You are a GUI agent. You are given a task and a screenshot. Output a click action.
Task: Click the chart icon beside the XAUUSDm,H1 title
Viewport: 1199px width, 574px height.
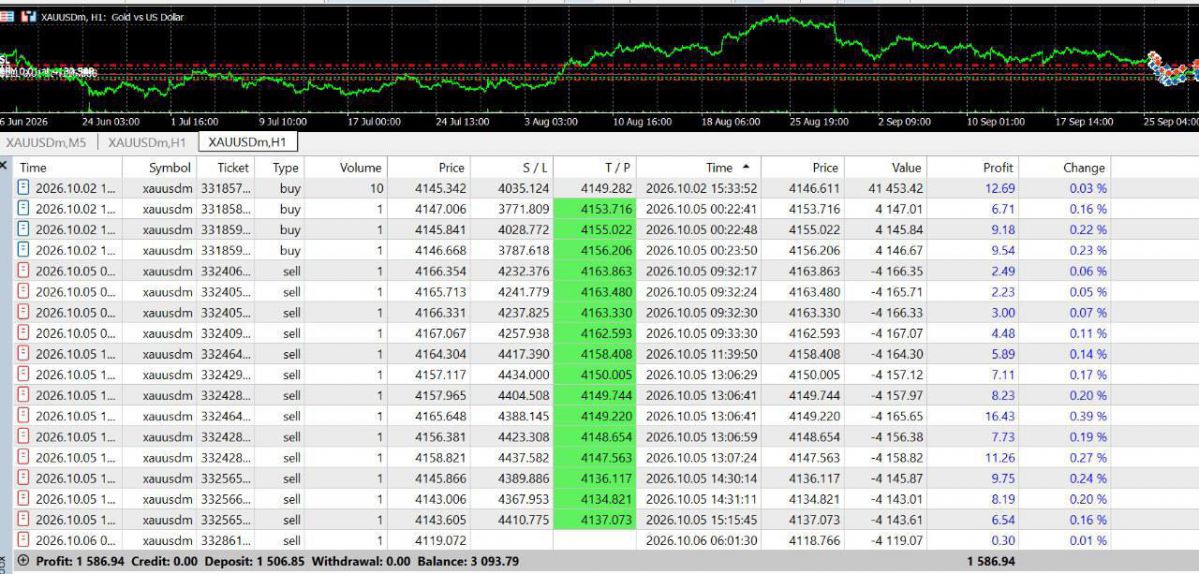[29, 16]
